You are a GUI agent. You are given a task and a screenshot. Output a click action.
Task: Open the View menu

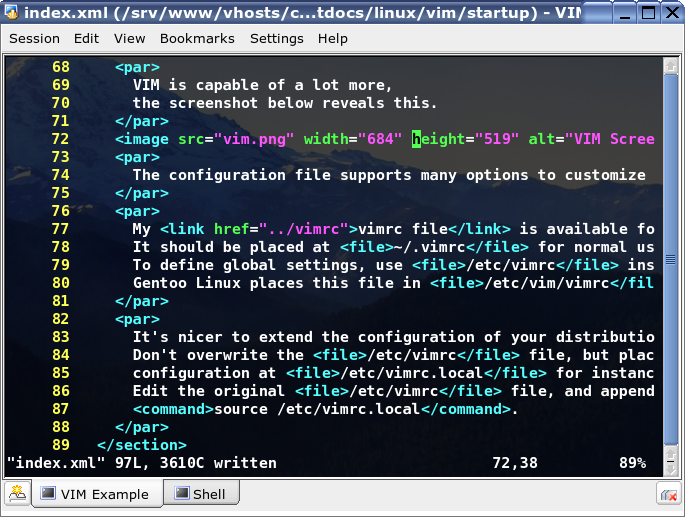[x=129, y=39]
